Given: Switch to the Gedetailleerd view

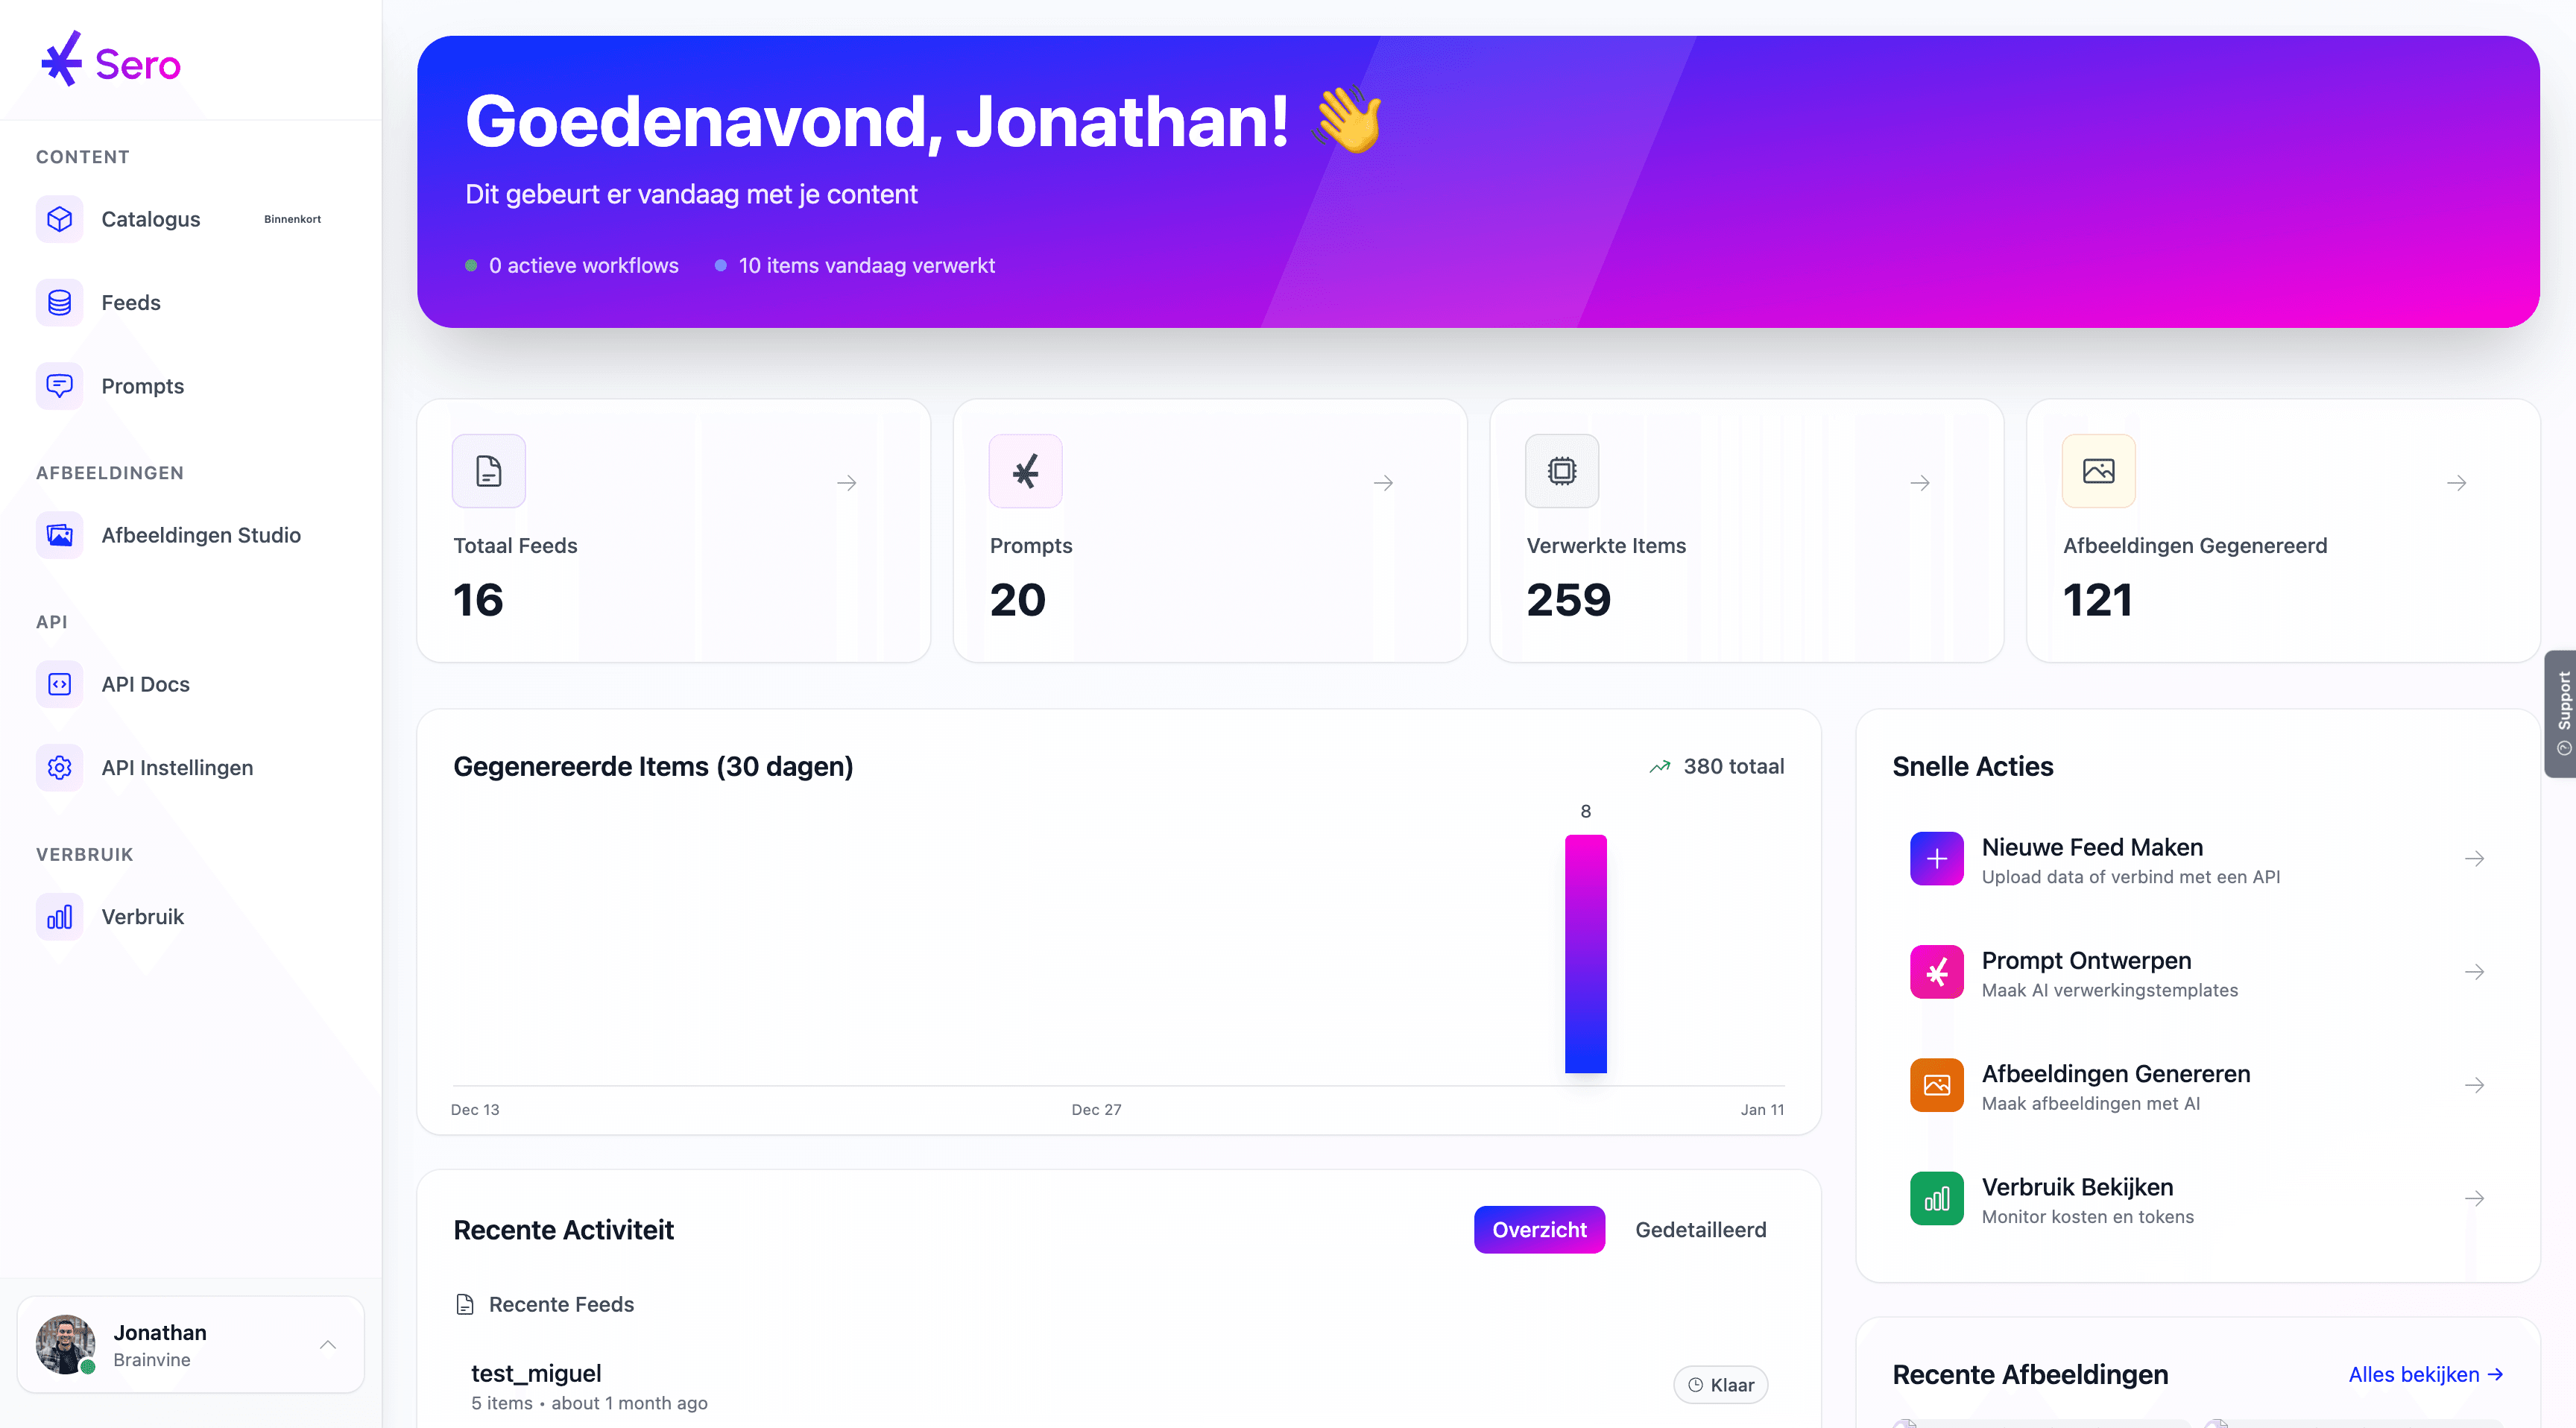Looking at the screenshot, I should pos(1700,1230).
